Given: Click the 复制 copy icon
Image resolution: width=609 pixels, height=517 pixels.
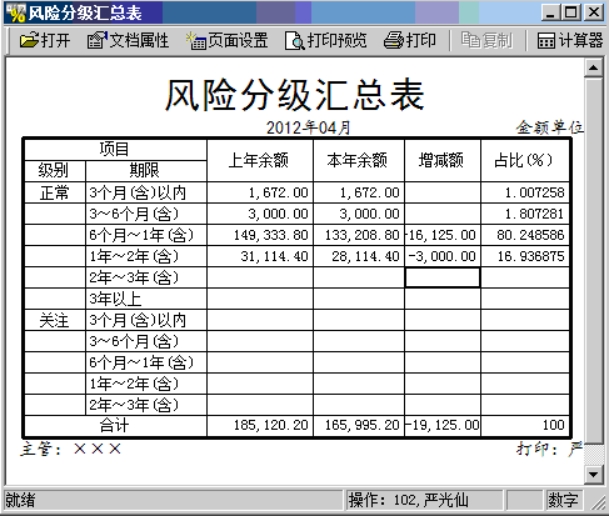Looking at the screenshot, I should (x=470, y=40).
